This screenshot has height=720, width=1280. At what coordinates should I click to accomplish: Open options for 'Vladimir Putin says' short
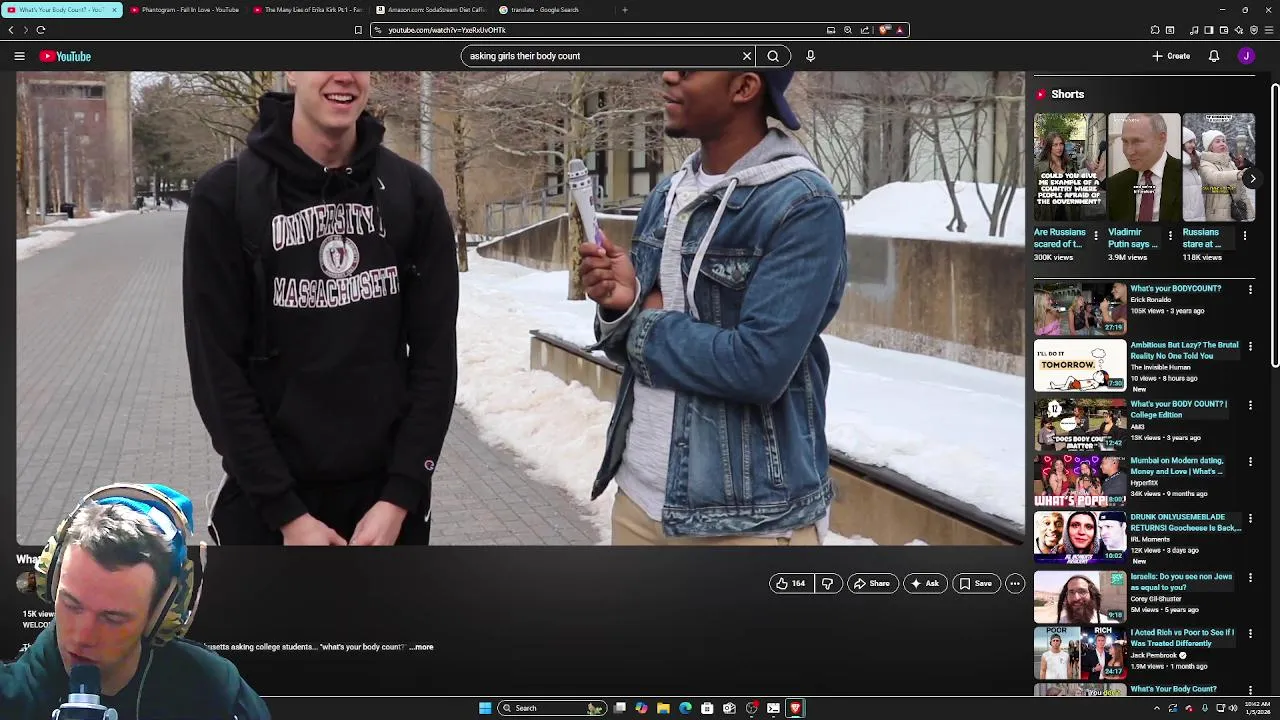pyautogui.click(x=1170, y=236)
